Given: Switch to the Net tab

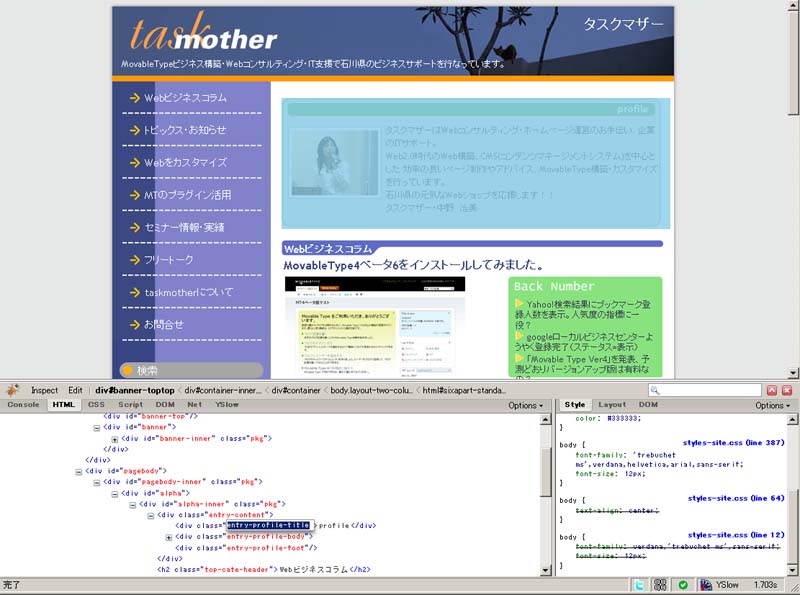Looking at the screenshot, I should click(194, 405).
